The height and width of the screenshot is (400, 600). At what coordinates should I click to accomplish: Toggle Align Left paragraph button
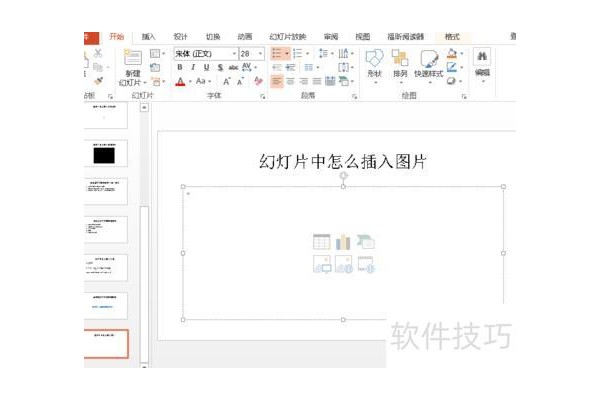click(x=277, y=81)
